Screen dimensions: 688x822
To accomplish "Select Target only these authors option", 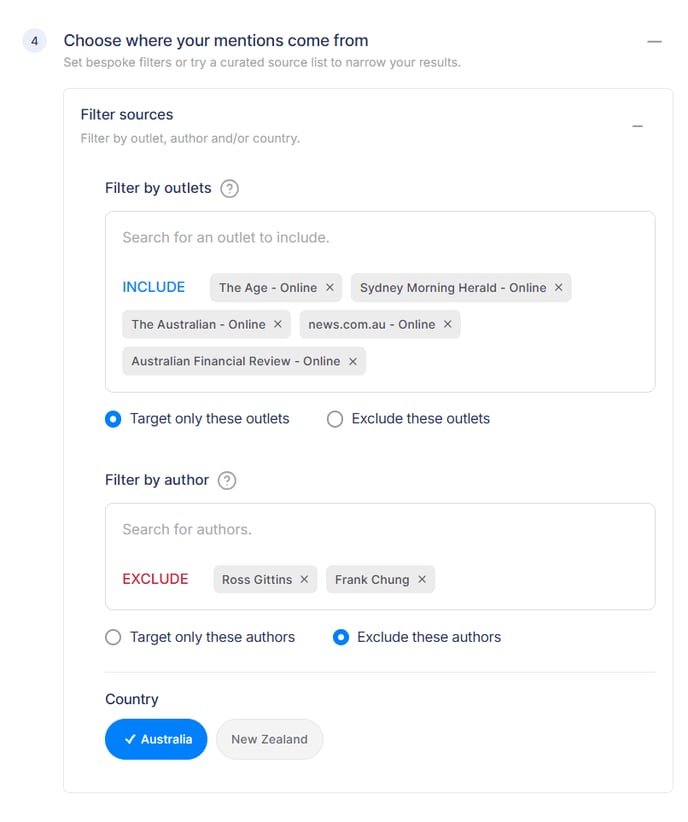I will pyautogui.click(x=114, y=637).
